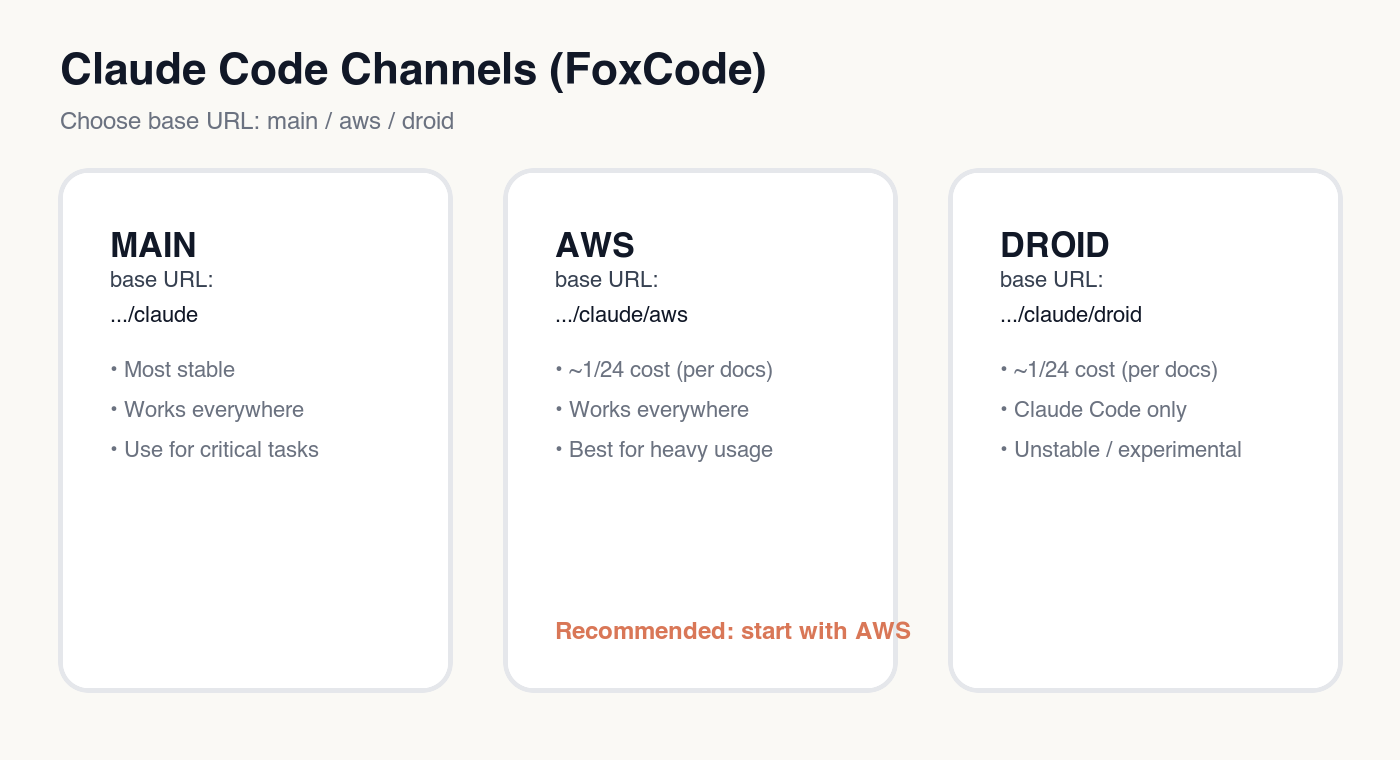This screenshot has height=760, width=1400.
Task: Click 'Works everywhere' in the MAIN card
Action: 213,410
